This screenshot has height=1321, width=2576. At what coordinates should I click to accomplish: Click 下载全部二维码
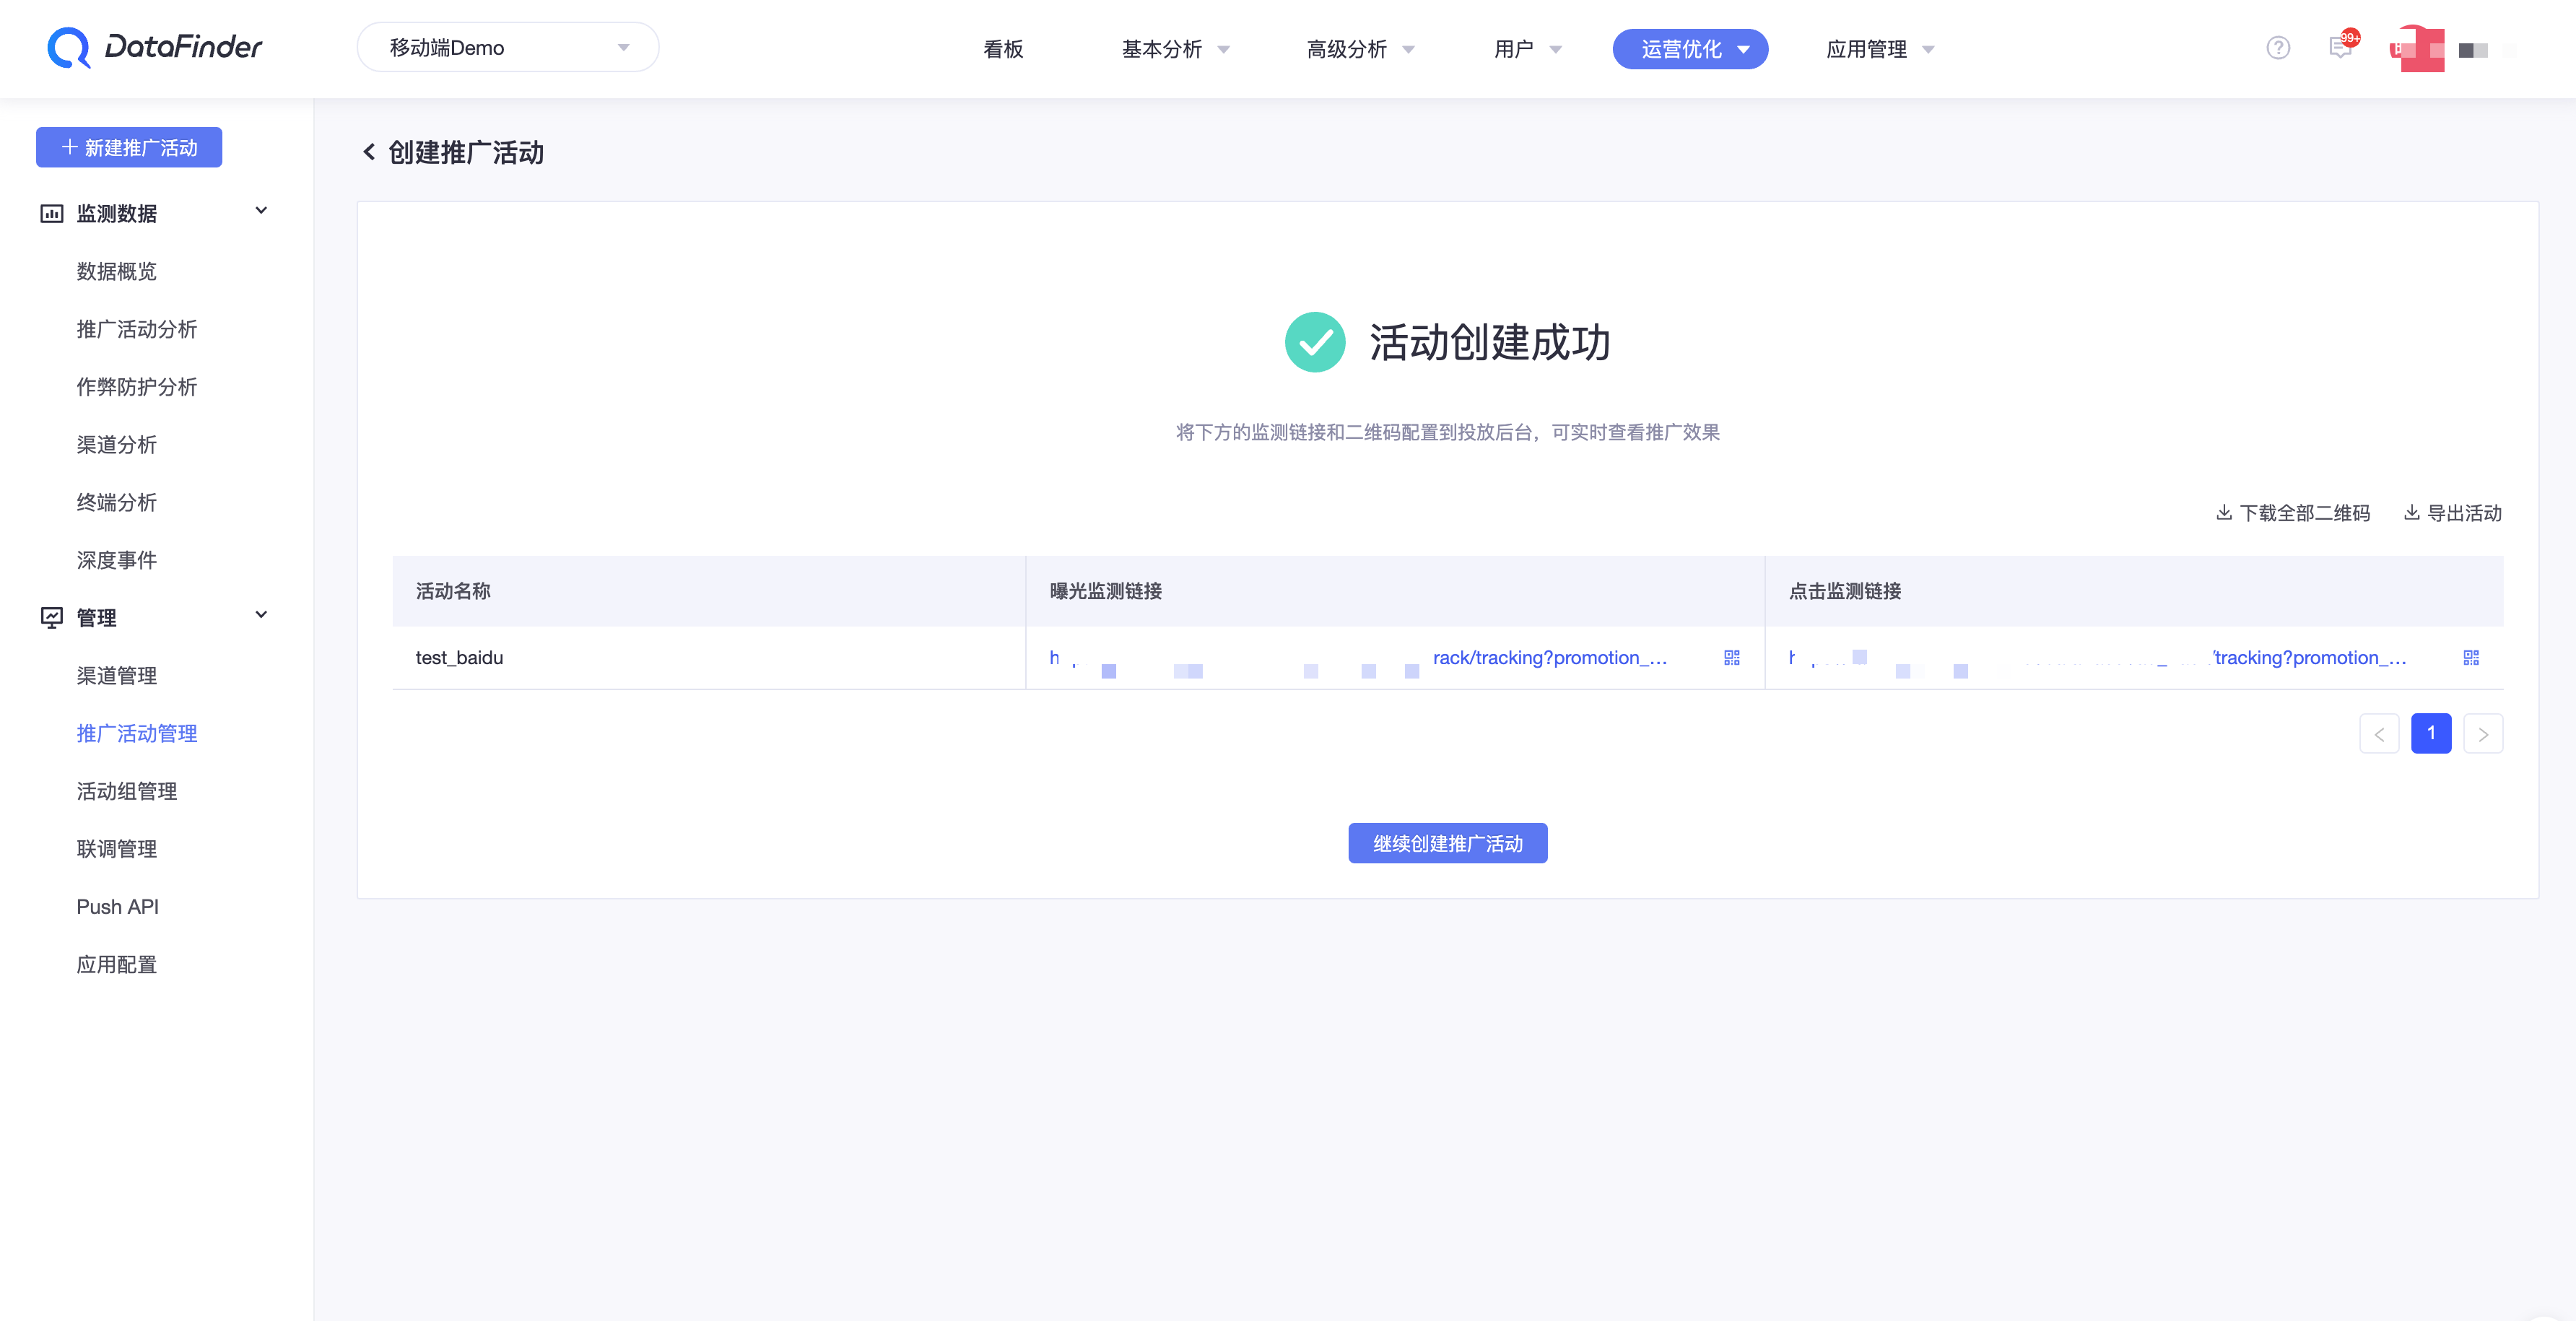pos(2293,513)
